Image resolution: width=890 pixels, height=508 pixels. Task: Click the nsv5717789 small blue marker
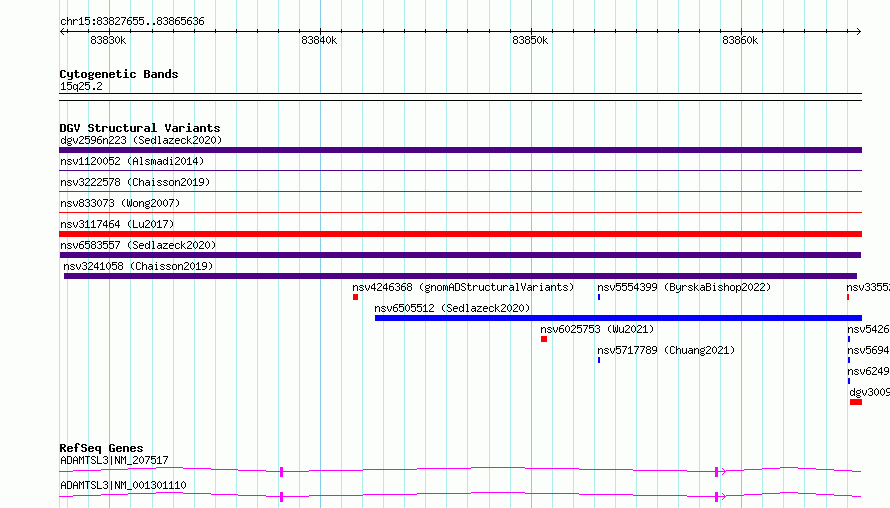click(x=599, y=360)
